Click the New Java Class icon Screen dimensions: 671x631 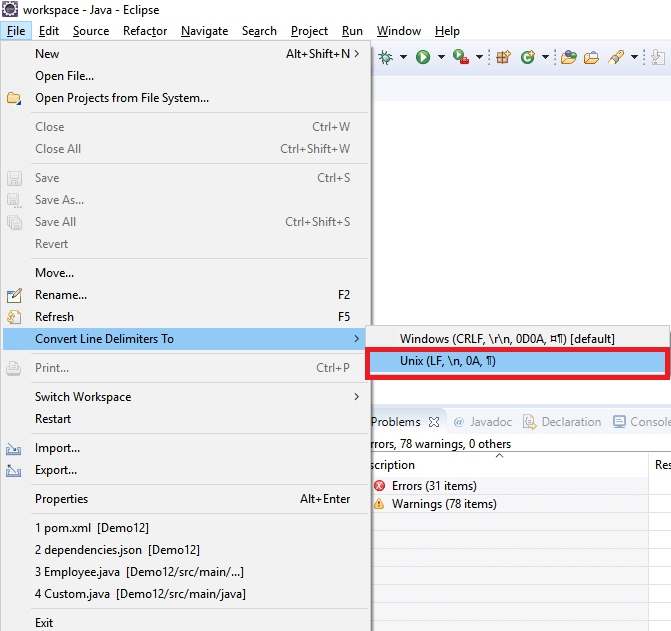point(528,58)
